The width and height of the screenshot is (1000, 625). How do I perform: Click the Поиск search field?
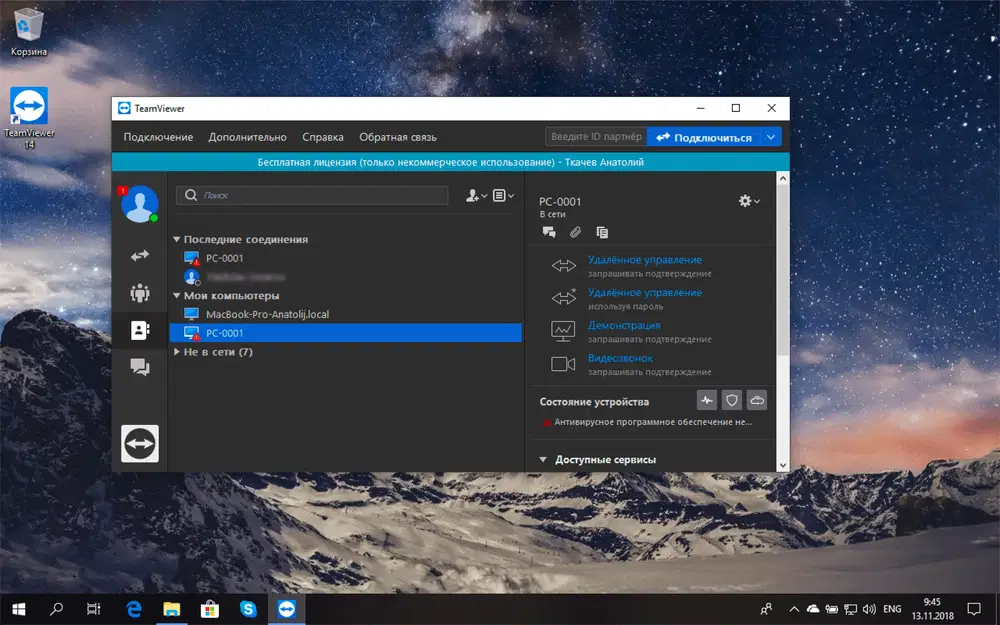tap(312, 195)
